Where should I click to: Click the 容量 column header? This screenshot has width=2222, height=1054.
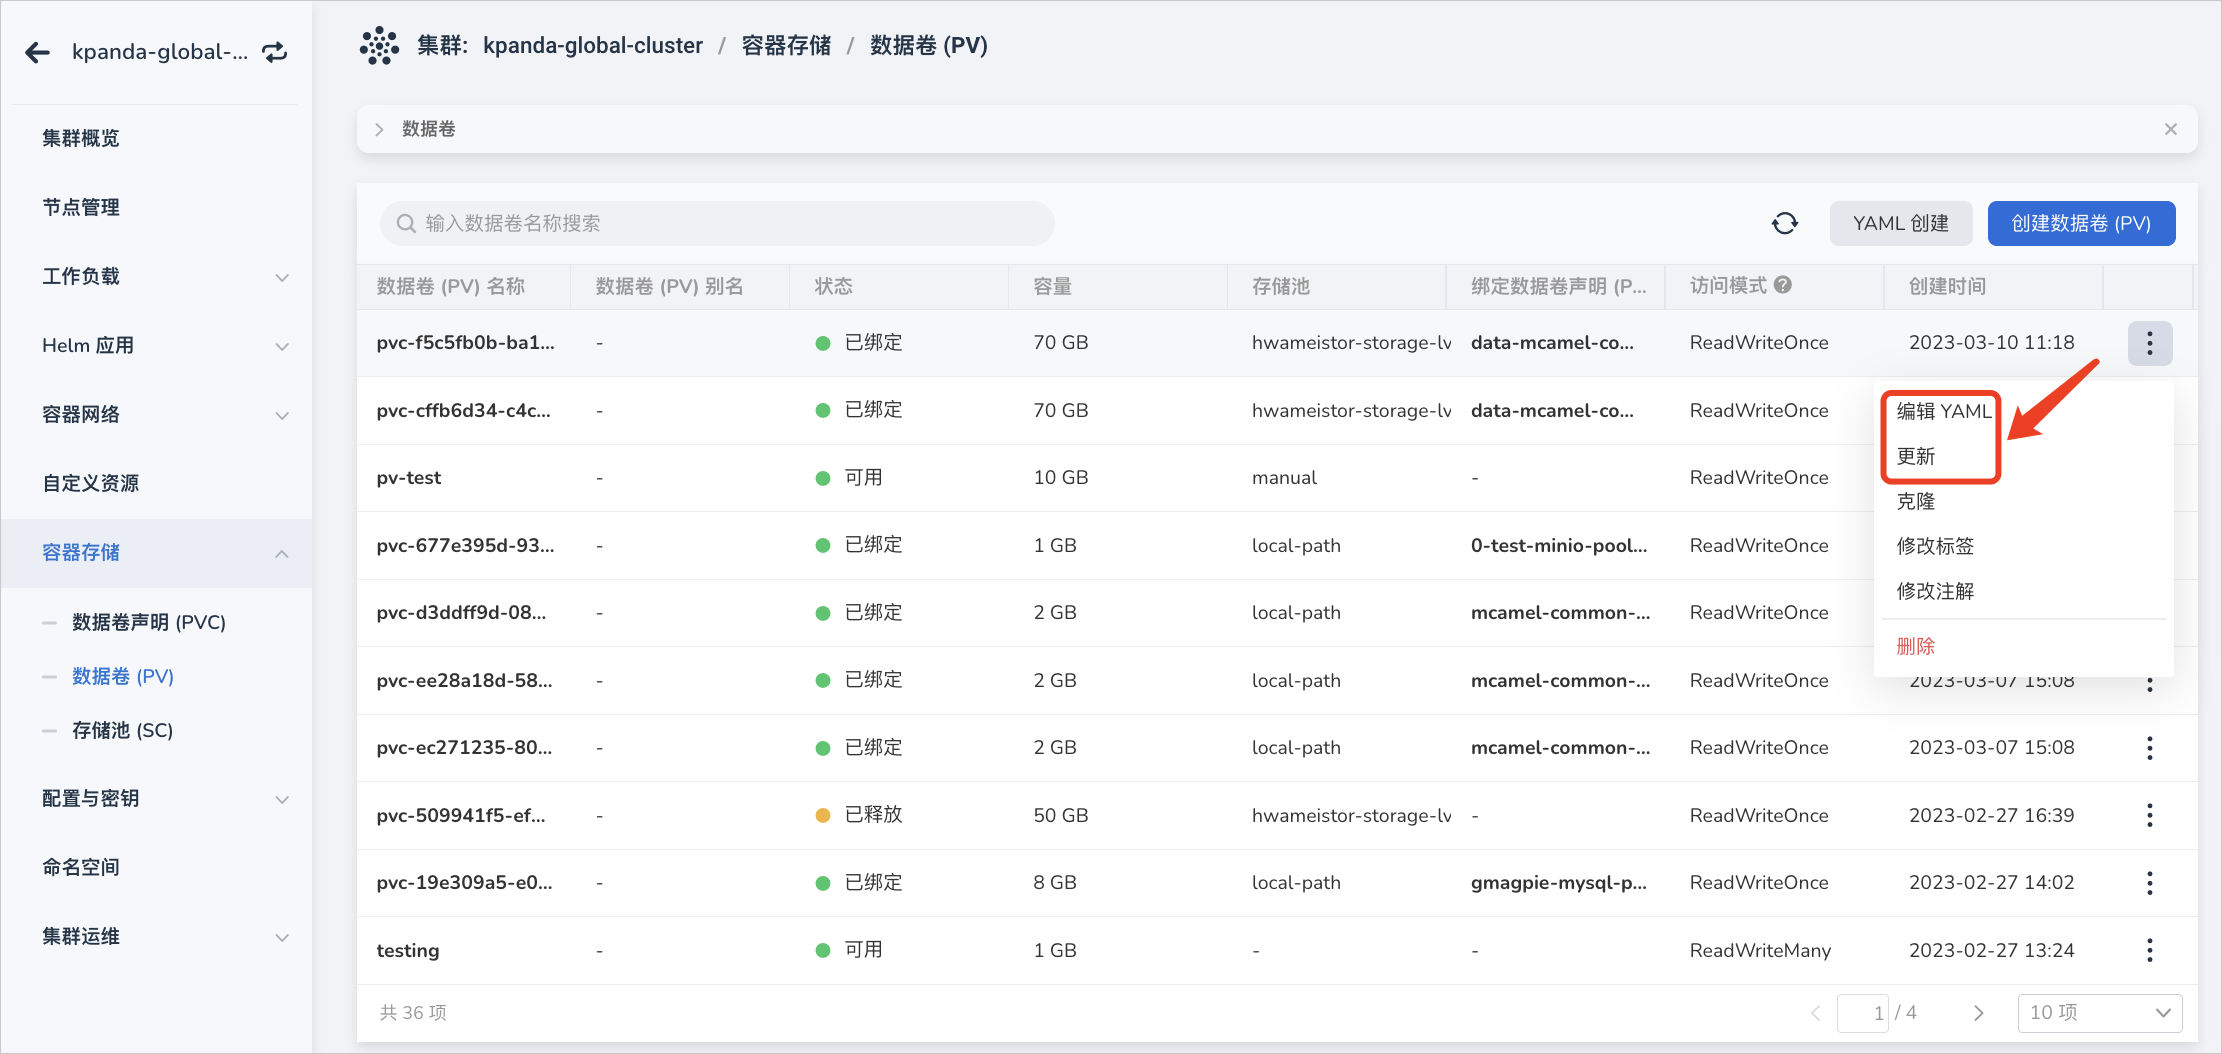(x=1053, y=286)
